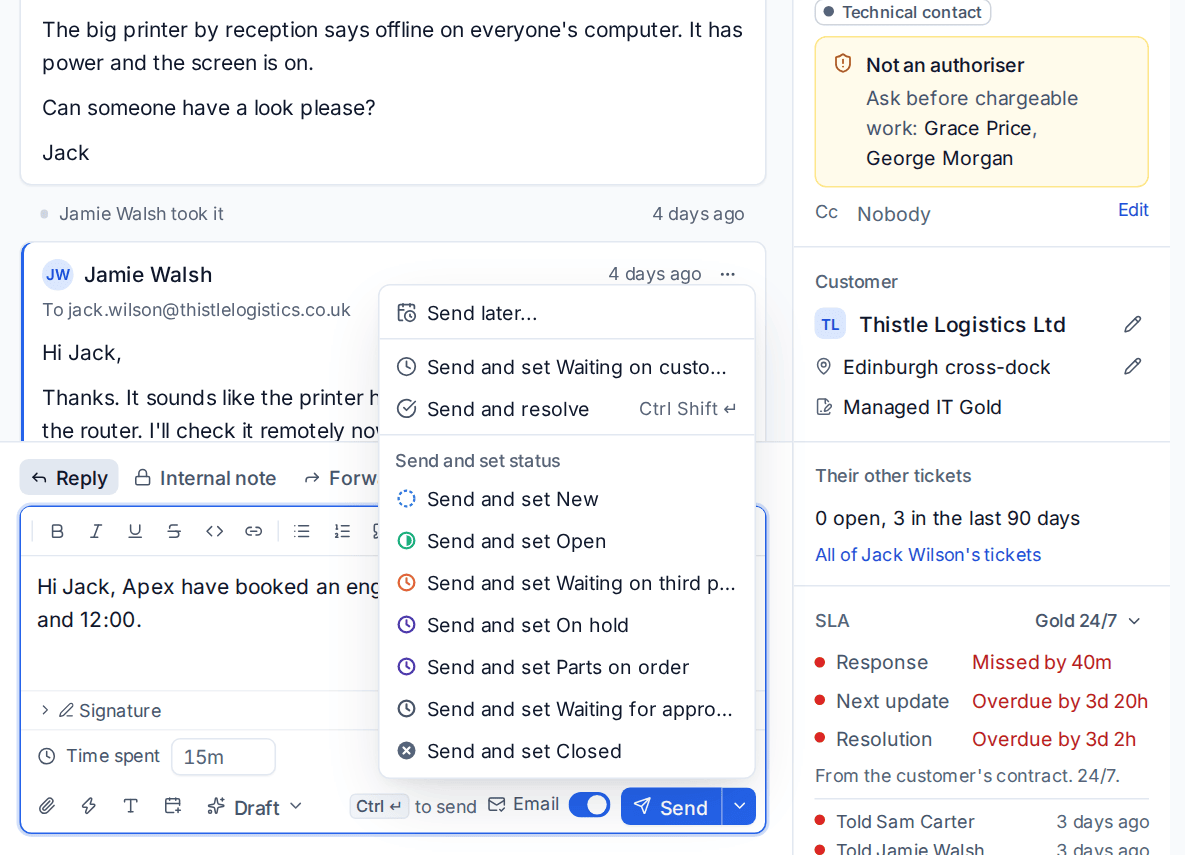This screenshot has height=855, width=1185.
Task: Click 0 open, 3 in the last 90 days
Action: pos(947,519)
